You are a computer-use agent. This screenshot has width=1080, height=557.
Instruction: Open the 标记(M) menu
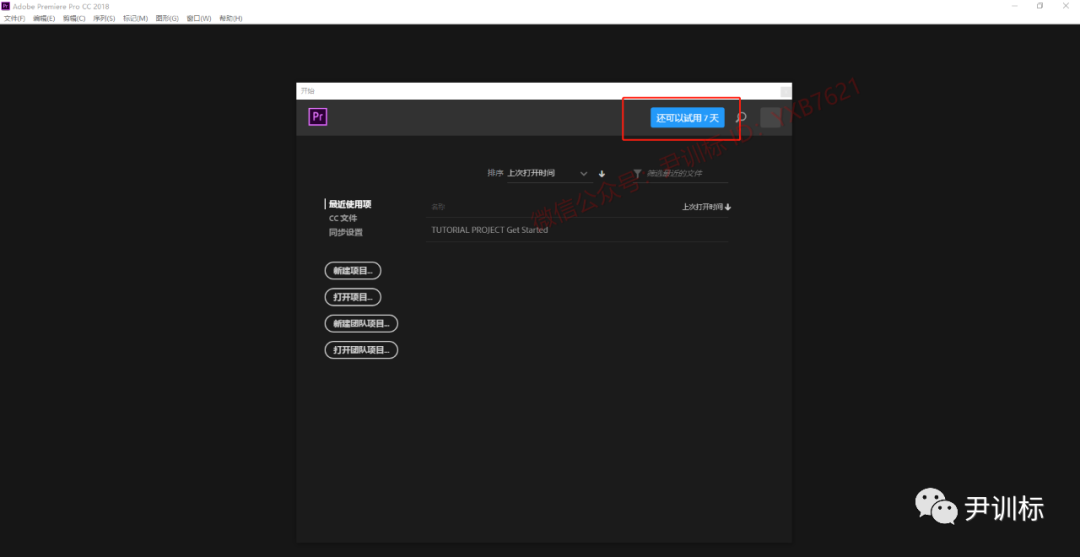(135, 19)
